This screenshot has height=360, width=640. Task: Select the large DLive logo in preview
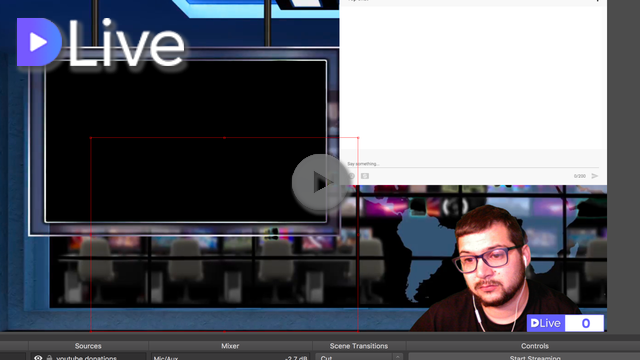(x=101, y=42)
